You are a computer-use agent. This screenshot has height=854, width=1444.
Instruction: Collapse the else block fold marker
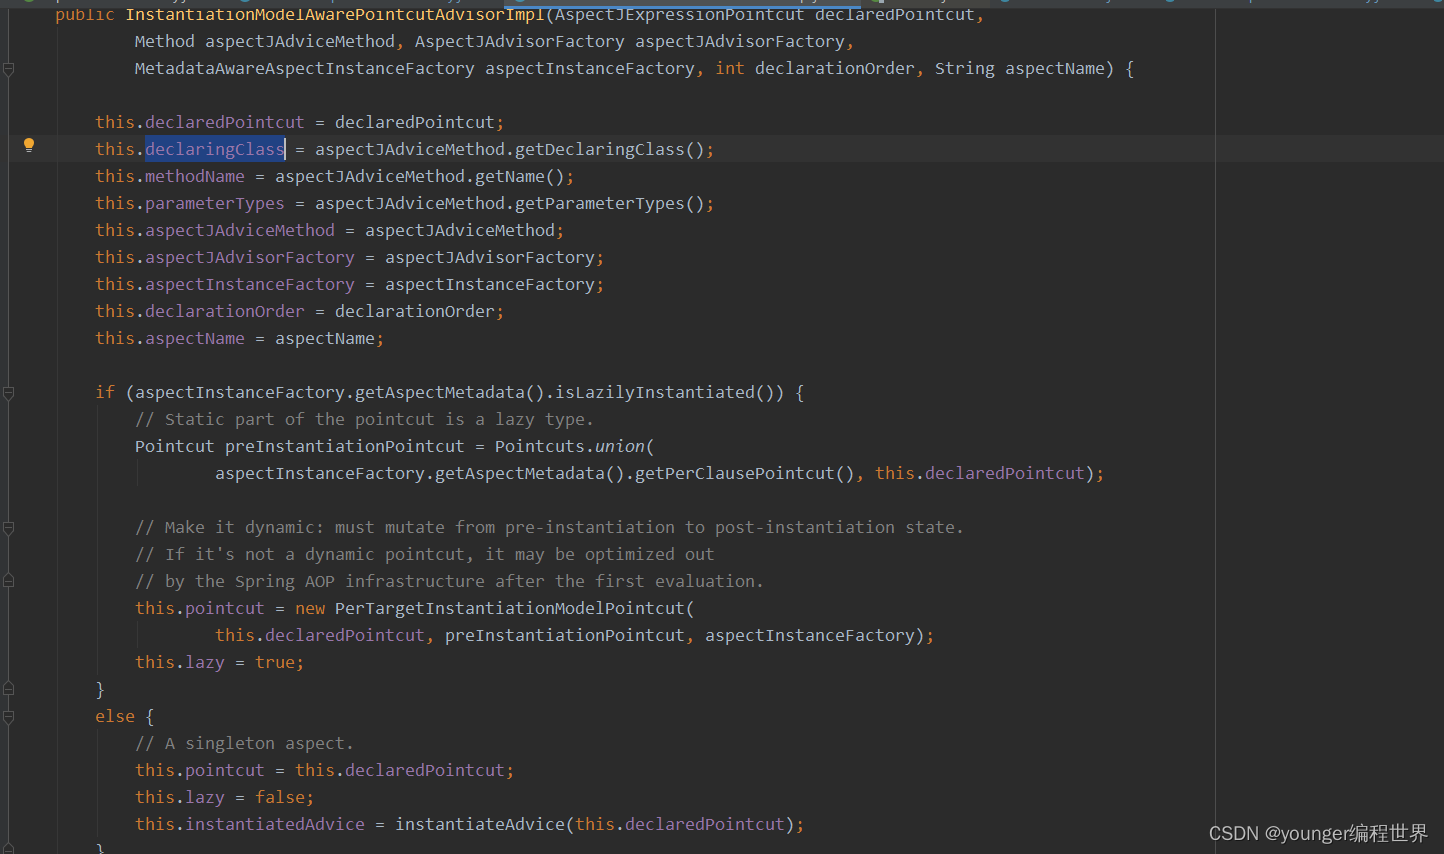tap(8, 717)
